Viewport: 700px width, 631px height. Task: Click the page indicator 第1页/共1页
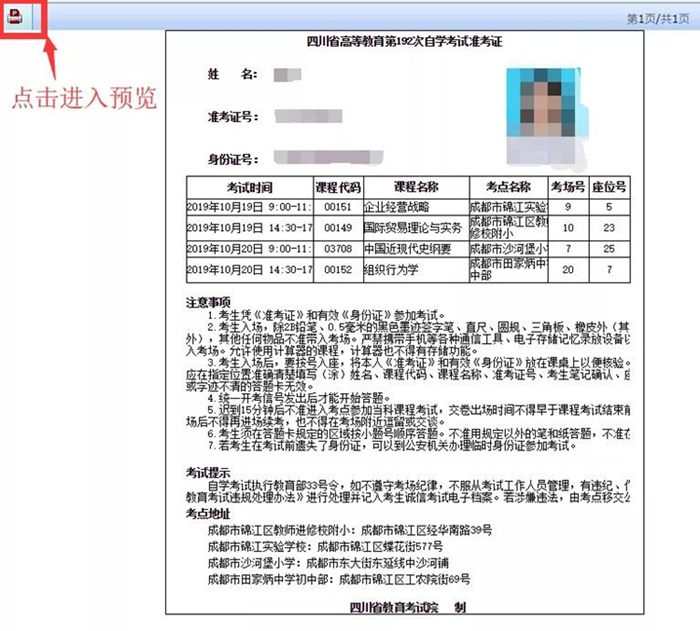[658, 19]
